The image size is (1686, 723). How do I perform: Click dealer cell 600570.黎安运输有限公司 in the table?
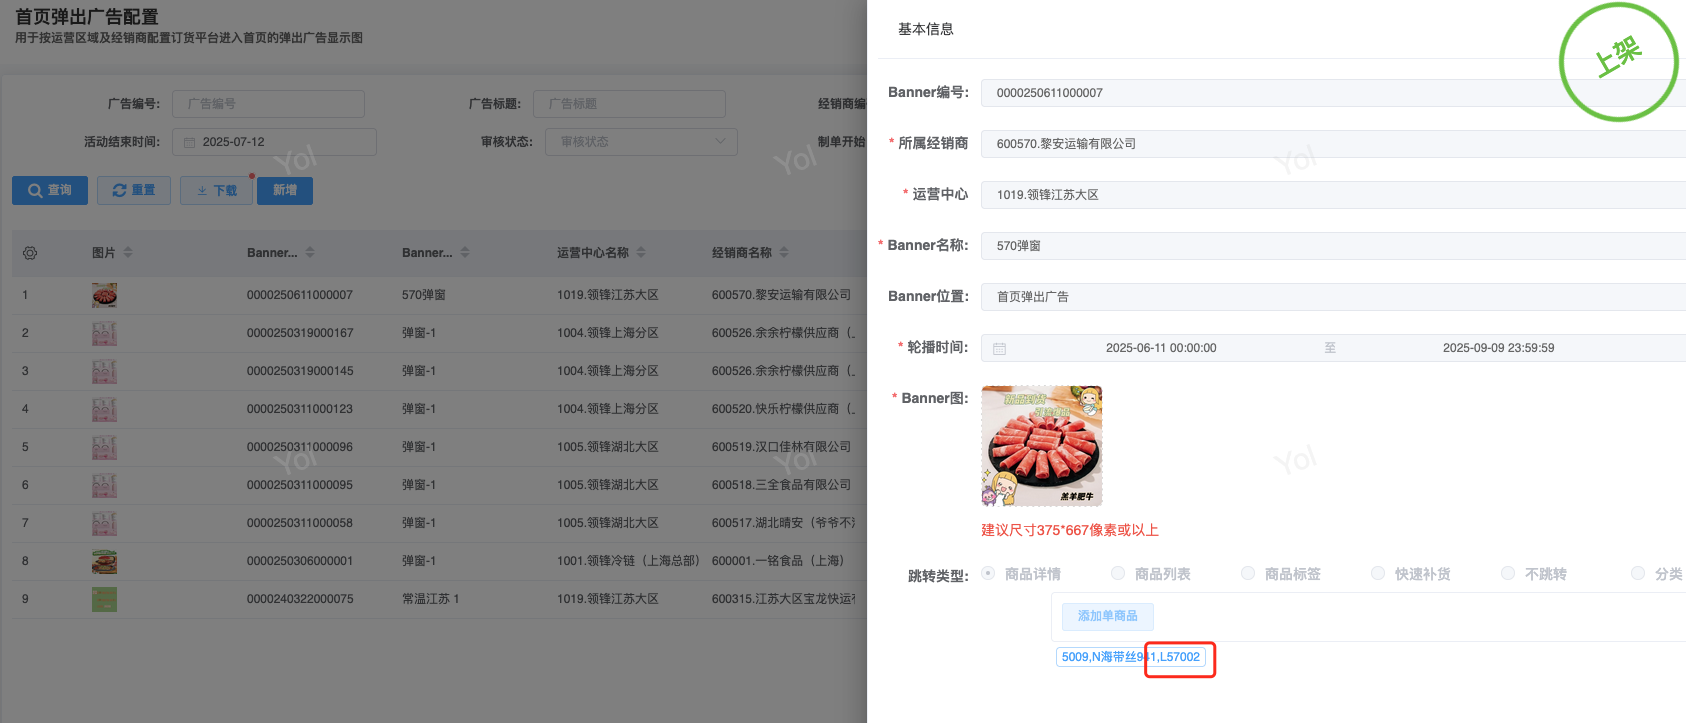pos(781,295)
